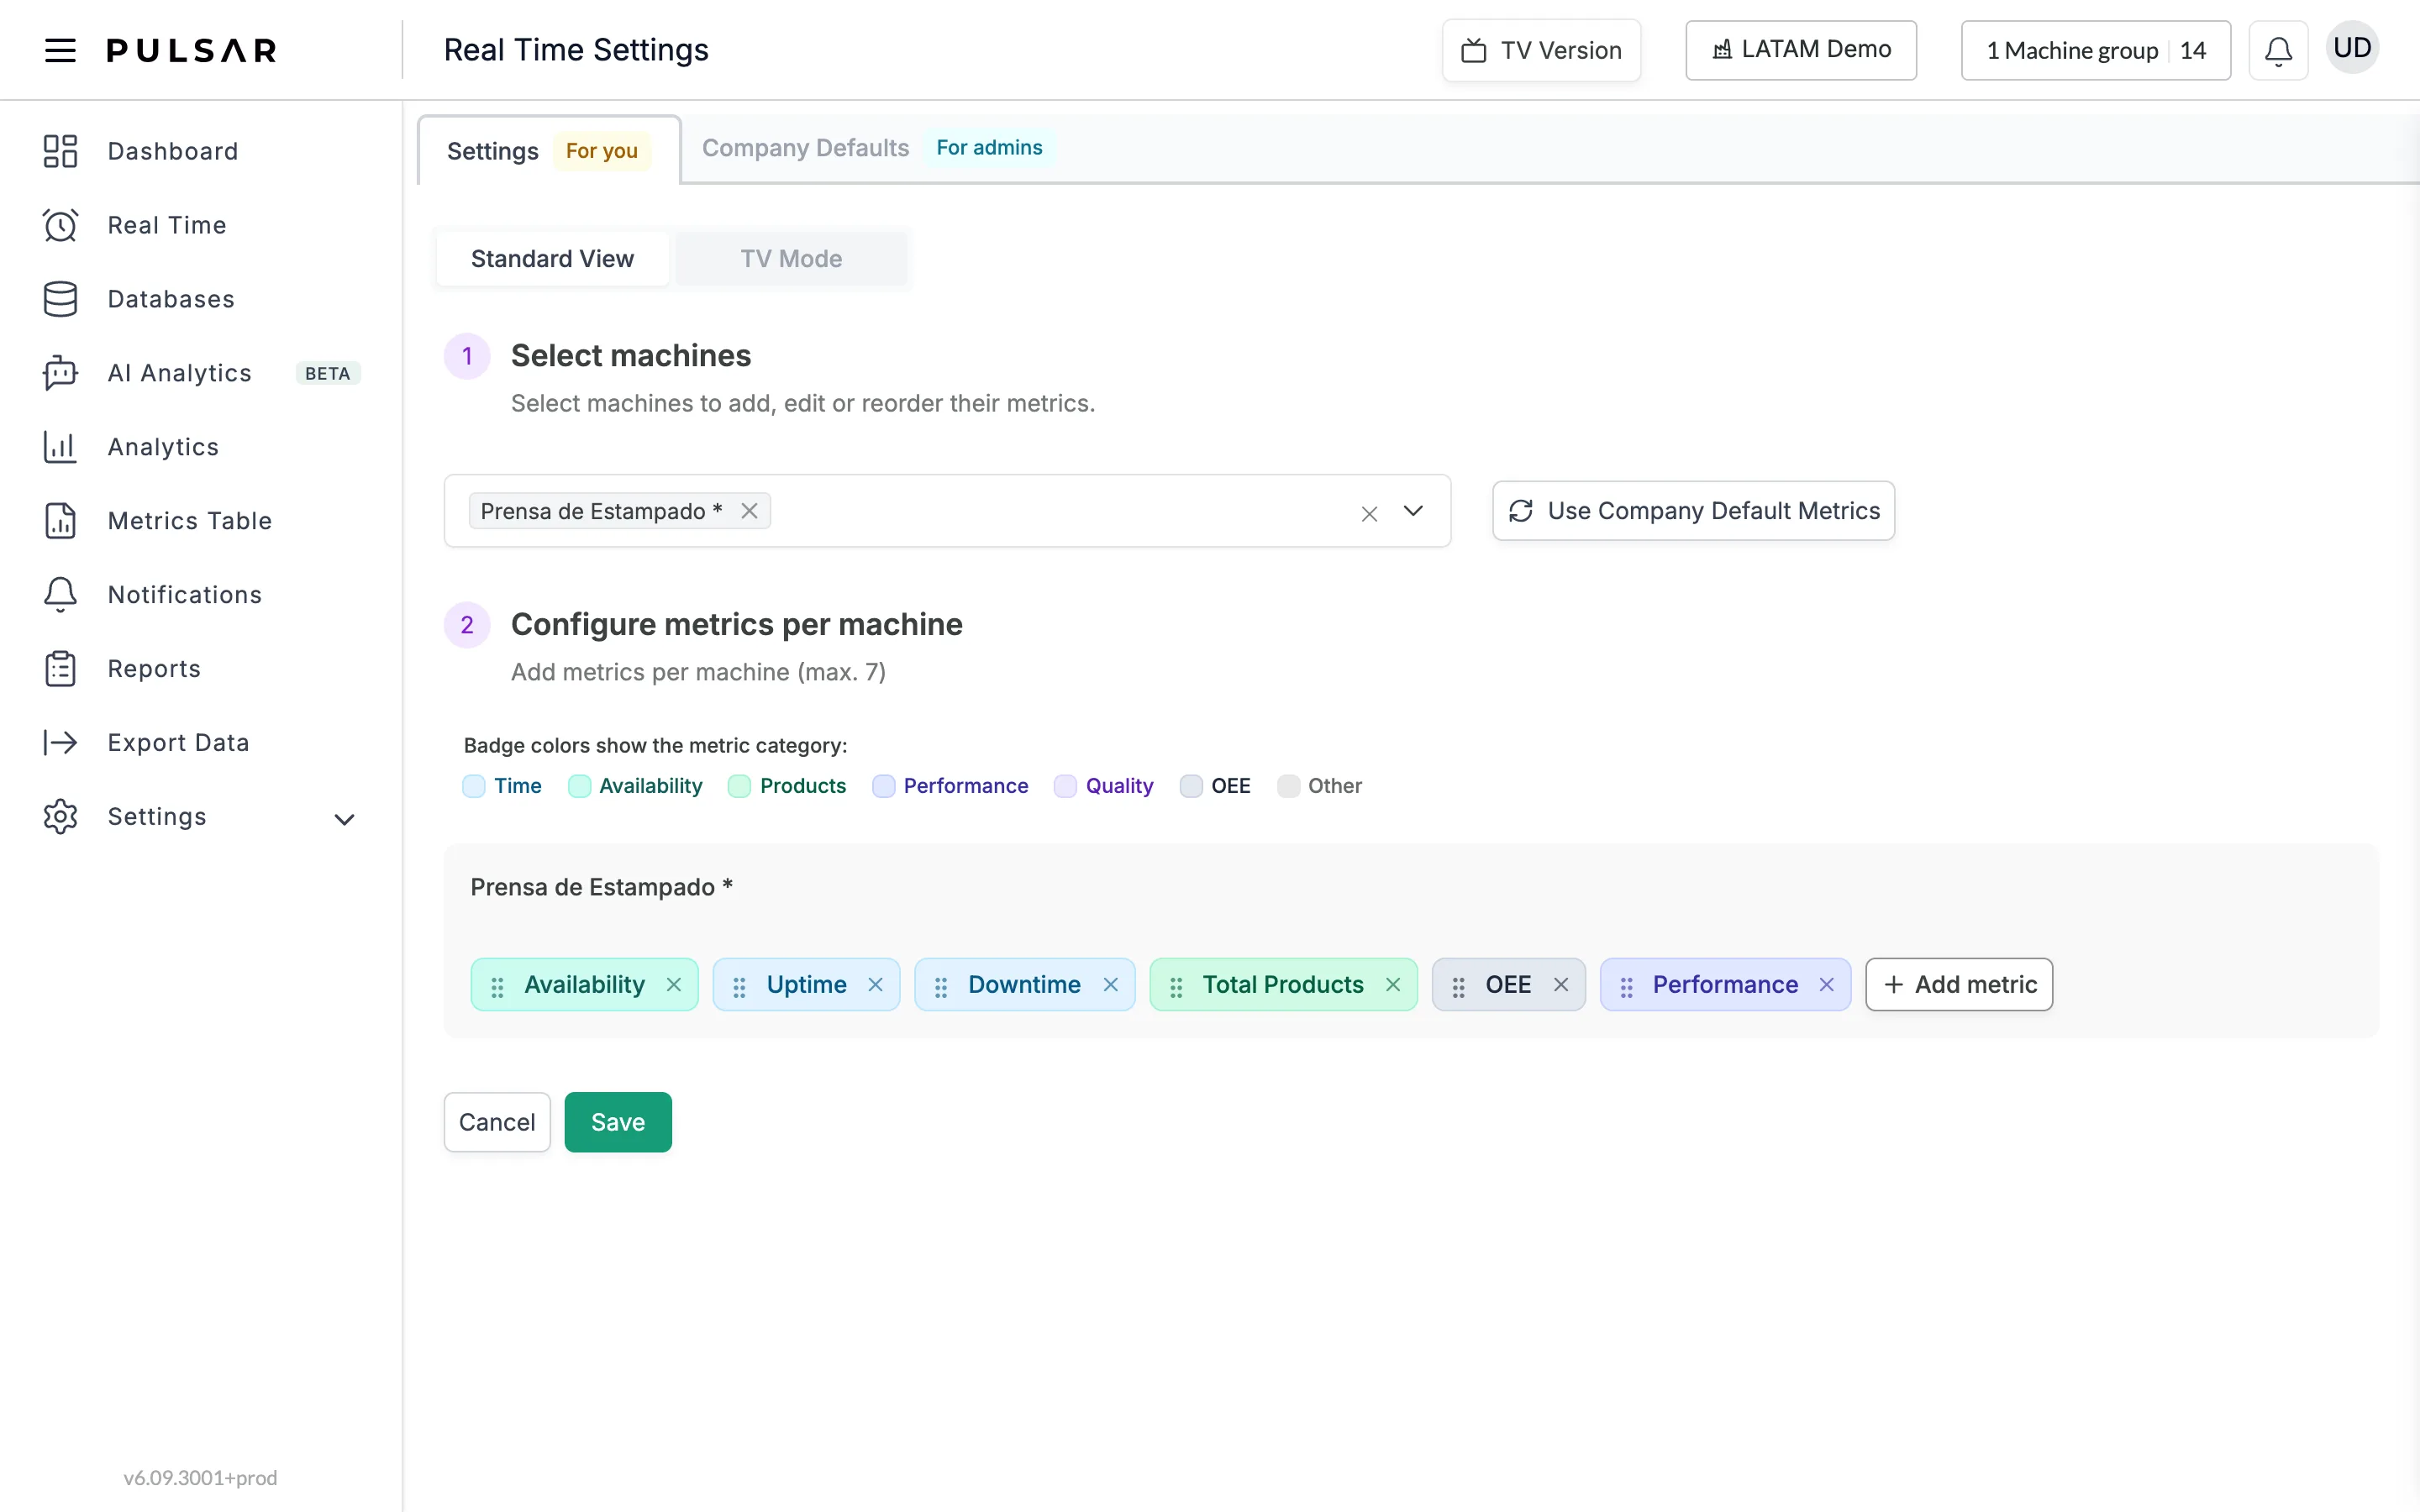
Task: Switch to Standard View mode
Action: [x=552, y=259]
